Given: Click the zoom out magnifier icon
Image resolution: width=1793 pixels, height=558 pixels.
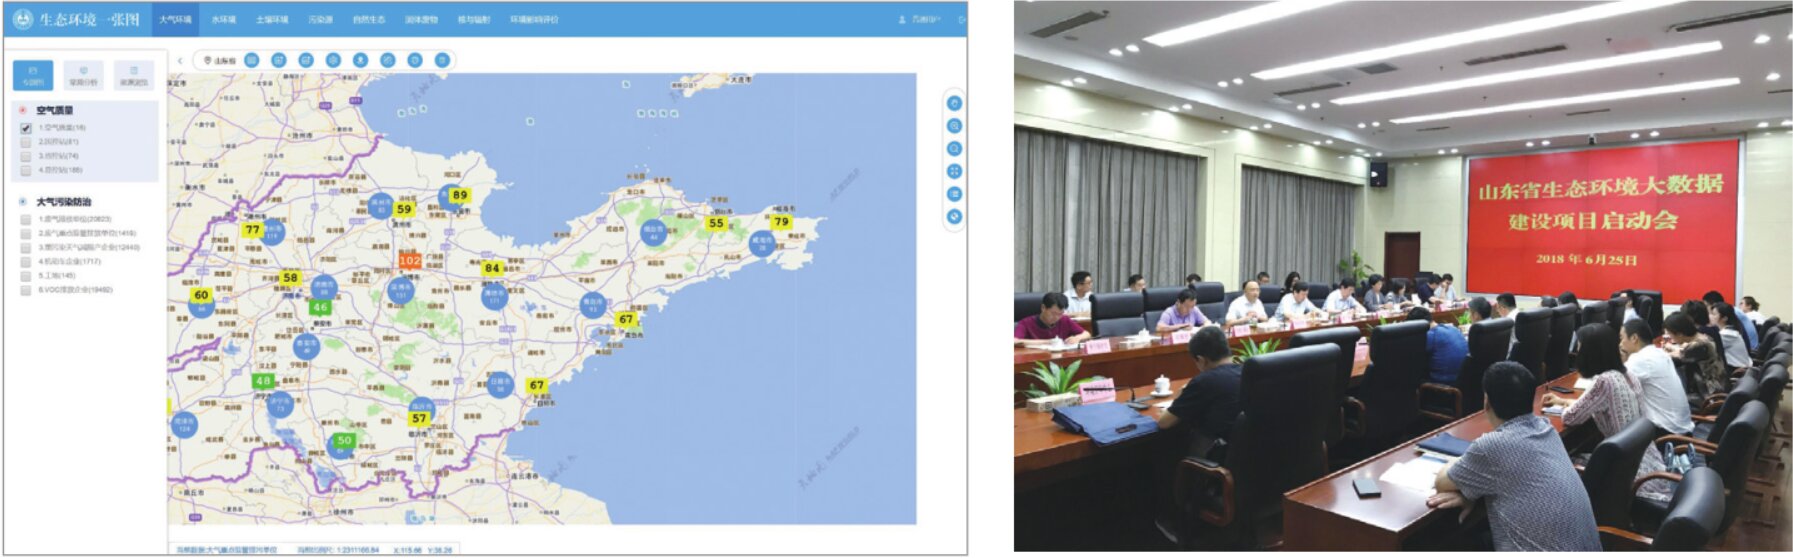Looking at the screenshot, I should tap(954, 149).
